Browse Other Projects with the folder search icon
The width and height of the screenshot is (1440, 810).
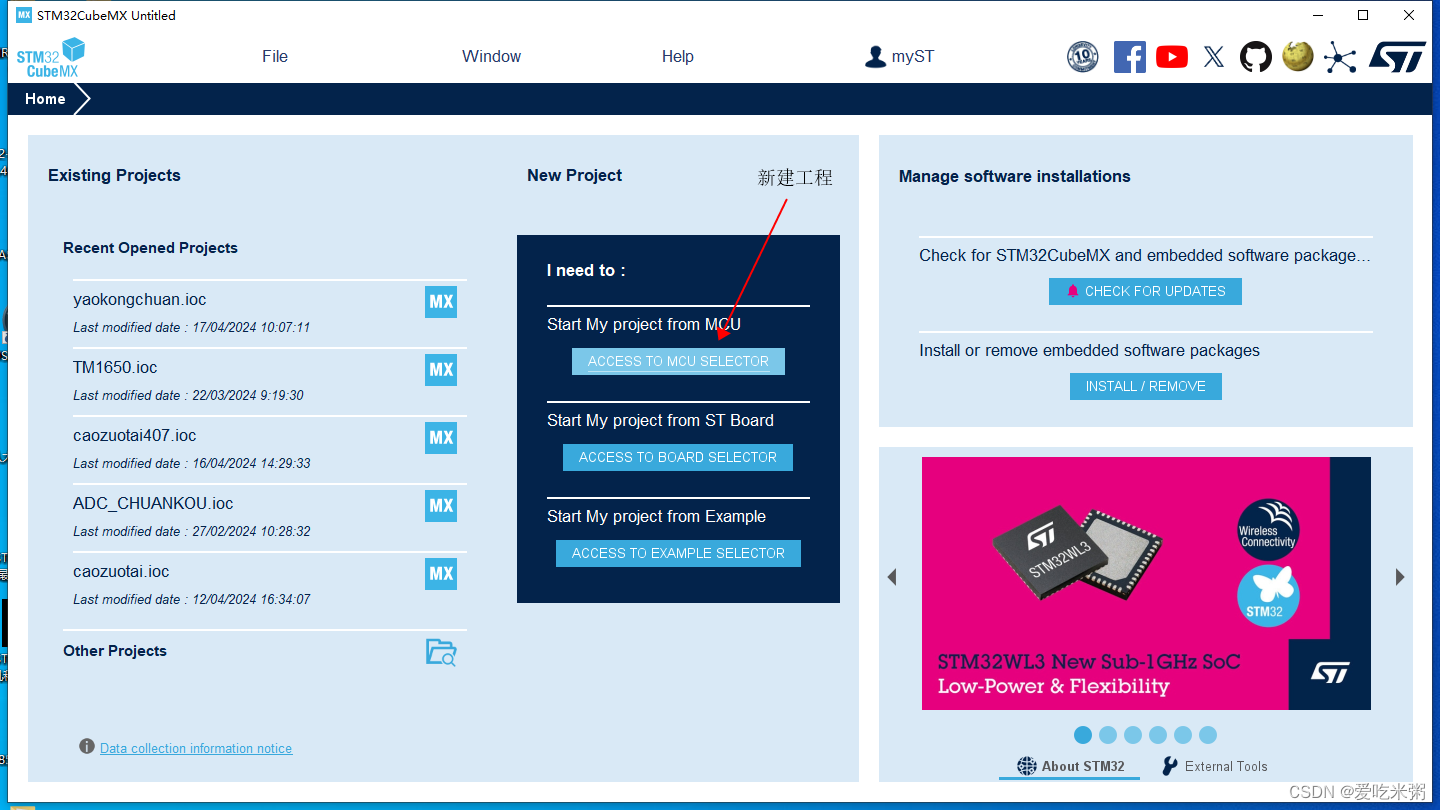coord(441,653)
